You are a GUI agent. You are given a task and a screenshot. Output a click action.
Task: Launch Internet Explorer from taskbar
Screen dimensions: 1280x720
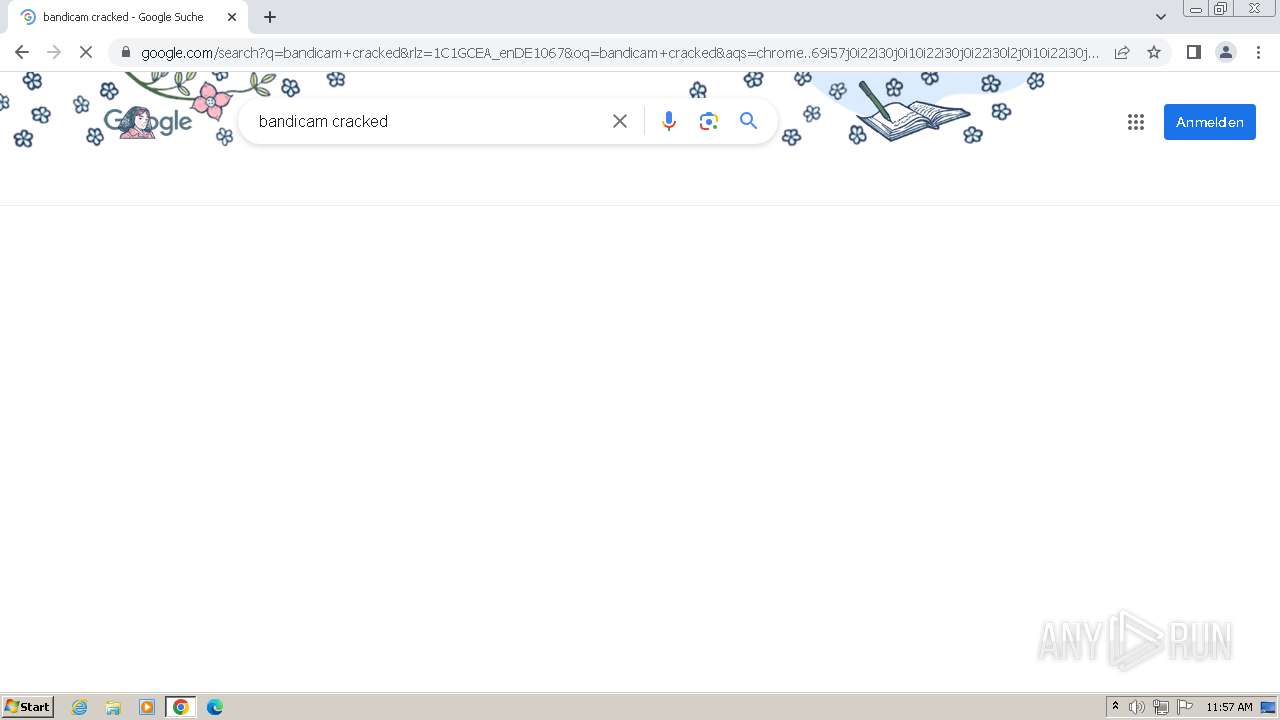point(80,707)
